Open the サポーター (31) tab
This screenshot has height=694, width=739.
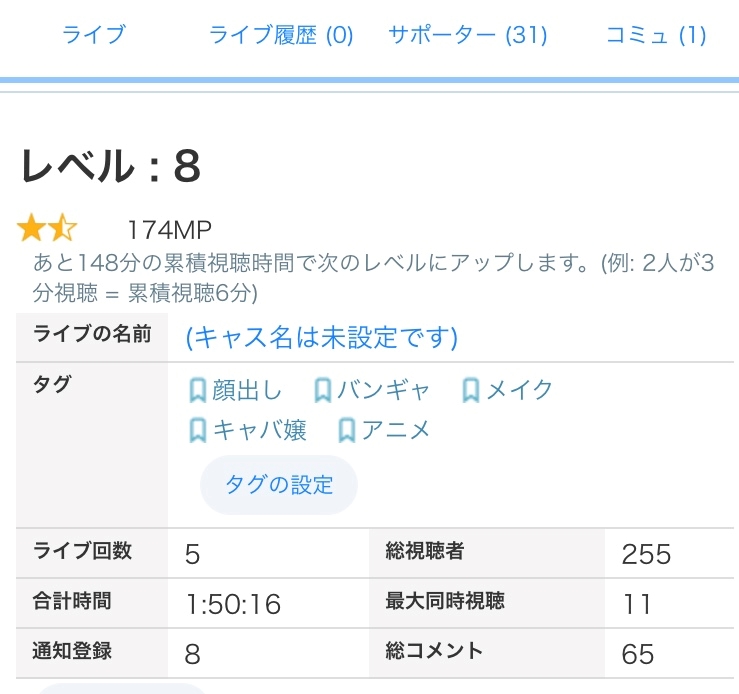468,35
